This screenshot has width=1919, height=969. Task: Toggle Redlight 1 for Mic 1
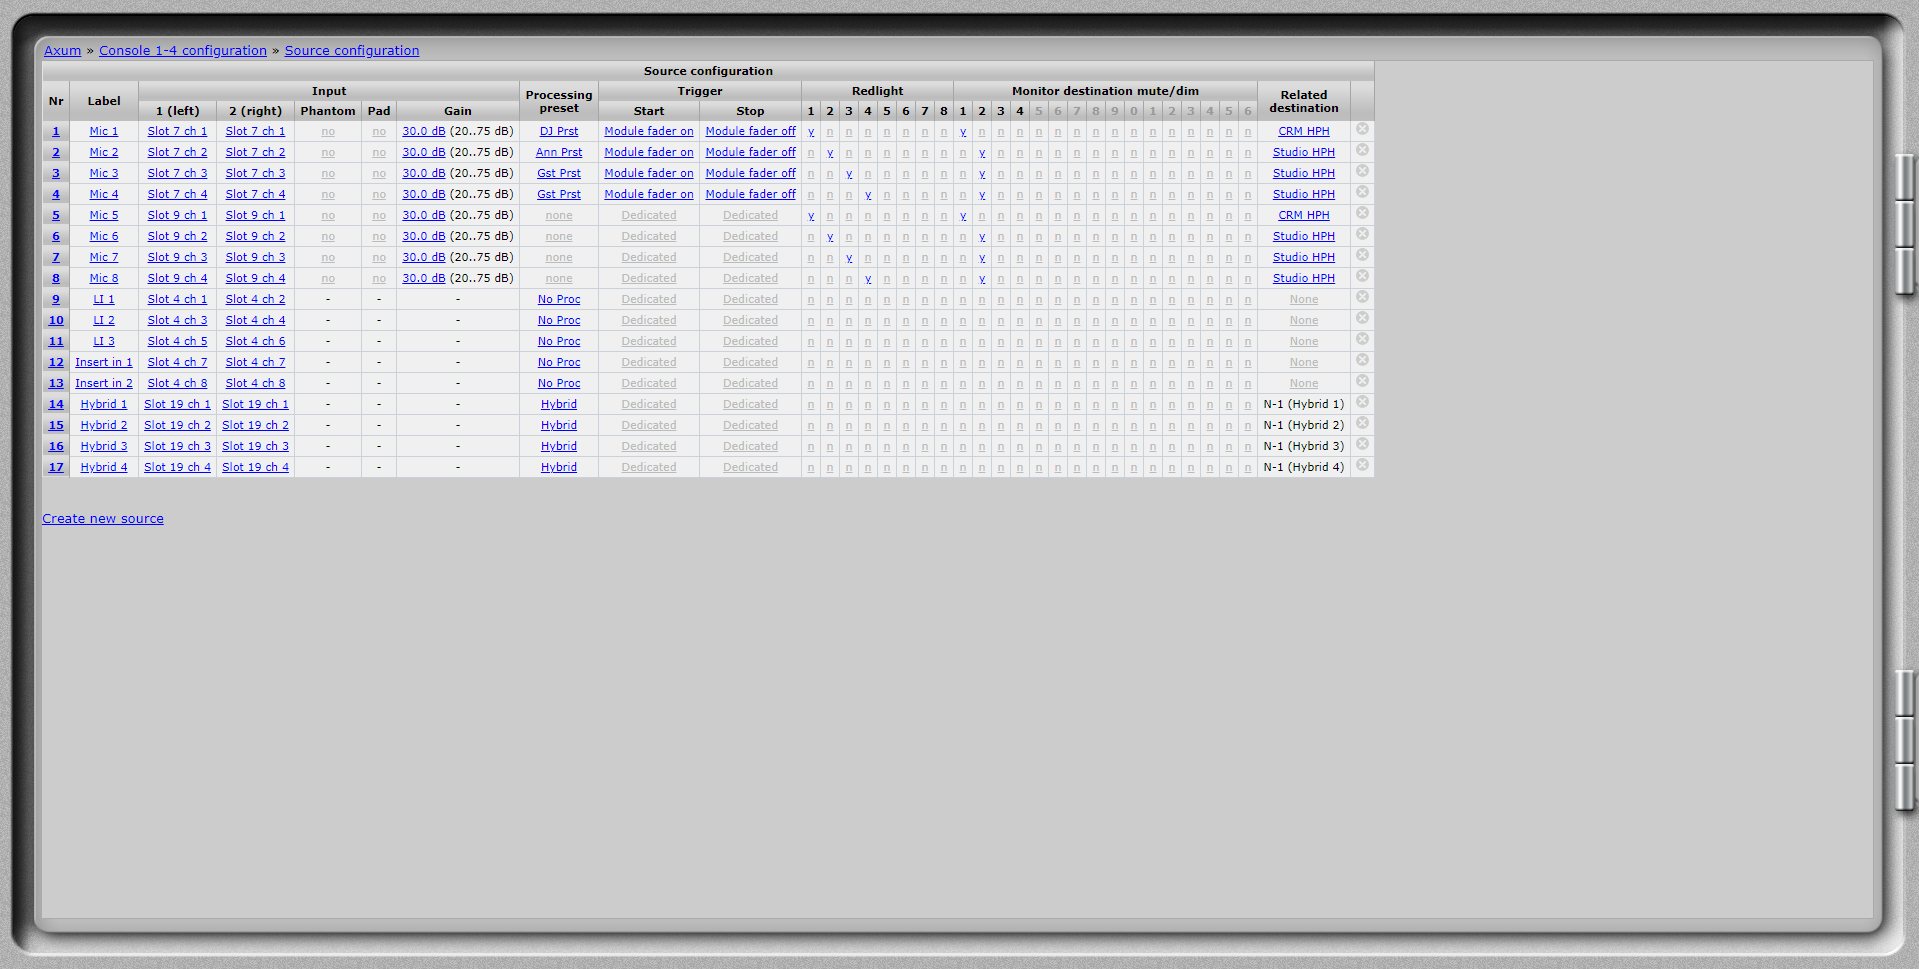point(811,132)
